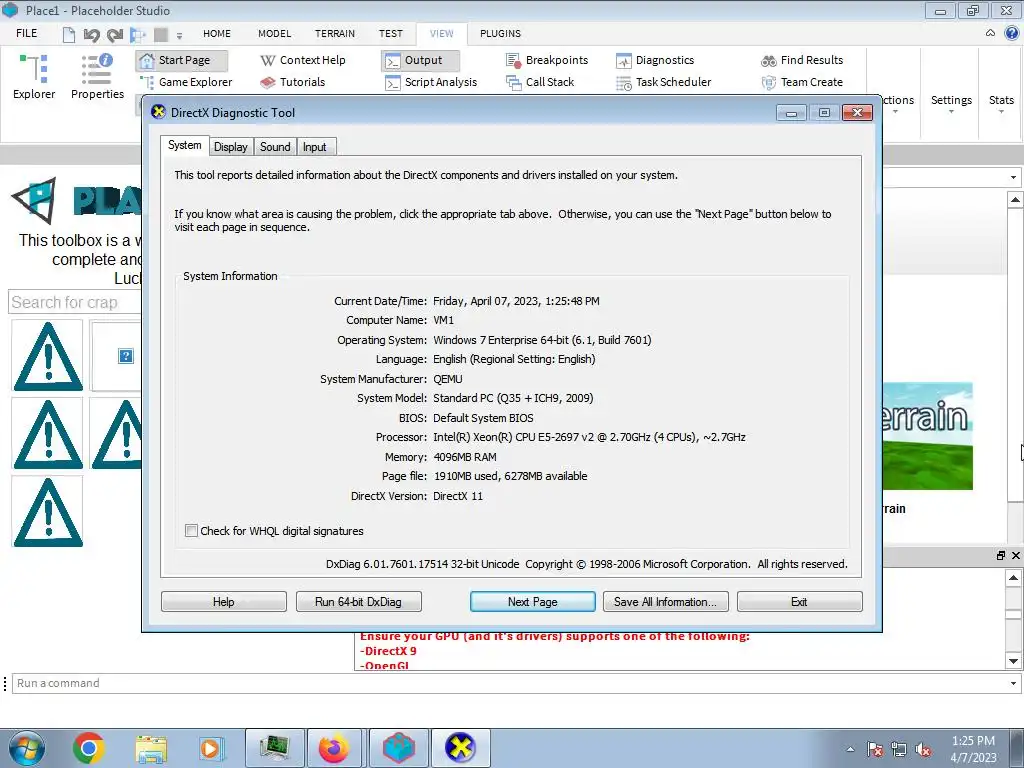Click the Output panel float/undock icon
Image resolution: width=1024 pixels, height=768 pixels.
pyautogui.click(x=1000, y=555)
